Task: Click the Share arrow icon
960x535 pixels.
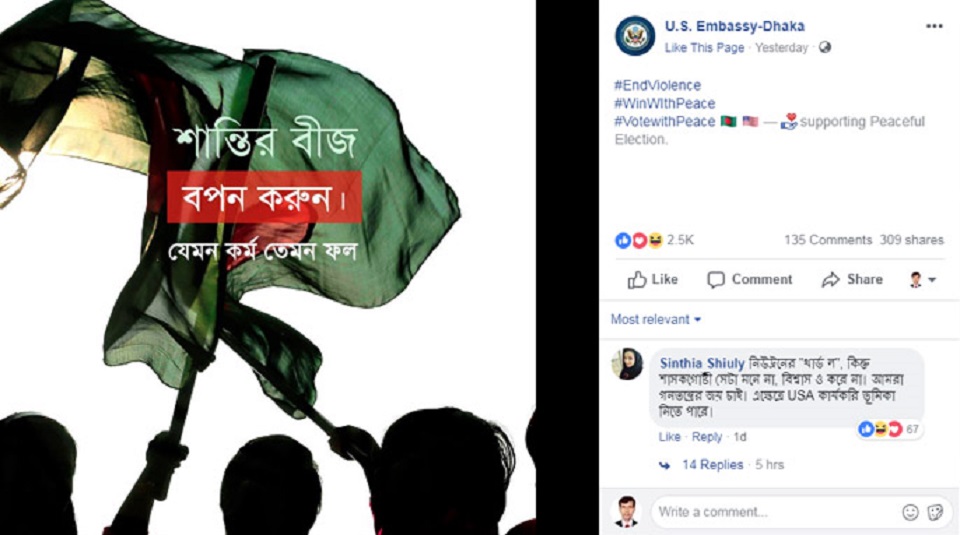Action: coord(830,280)
